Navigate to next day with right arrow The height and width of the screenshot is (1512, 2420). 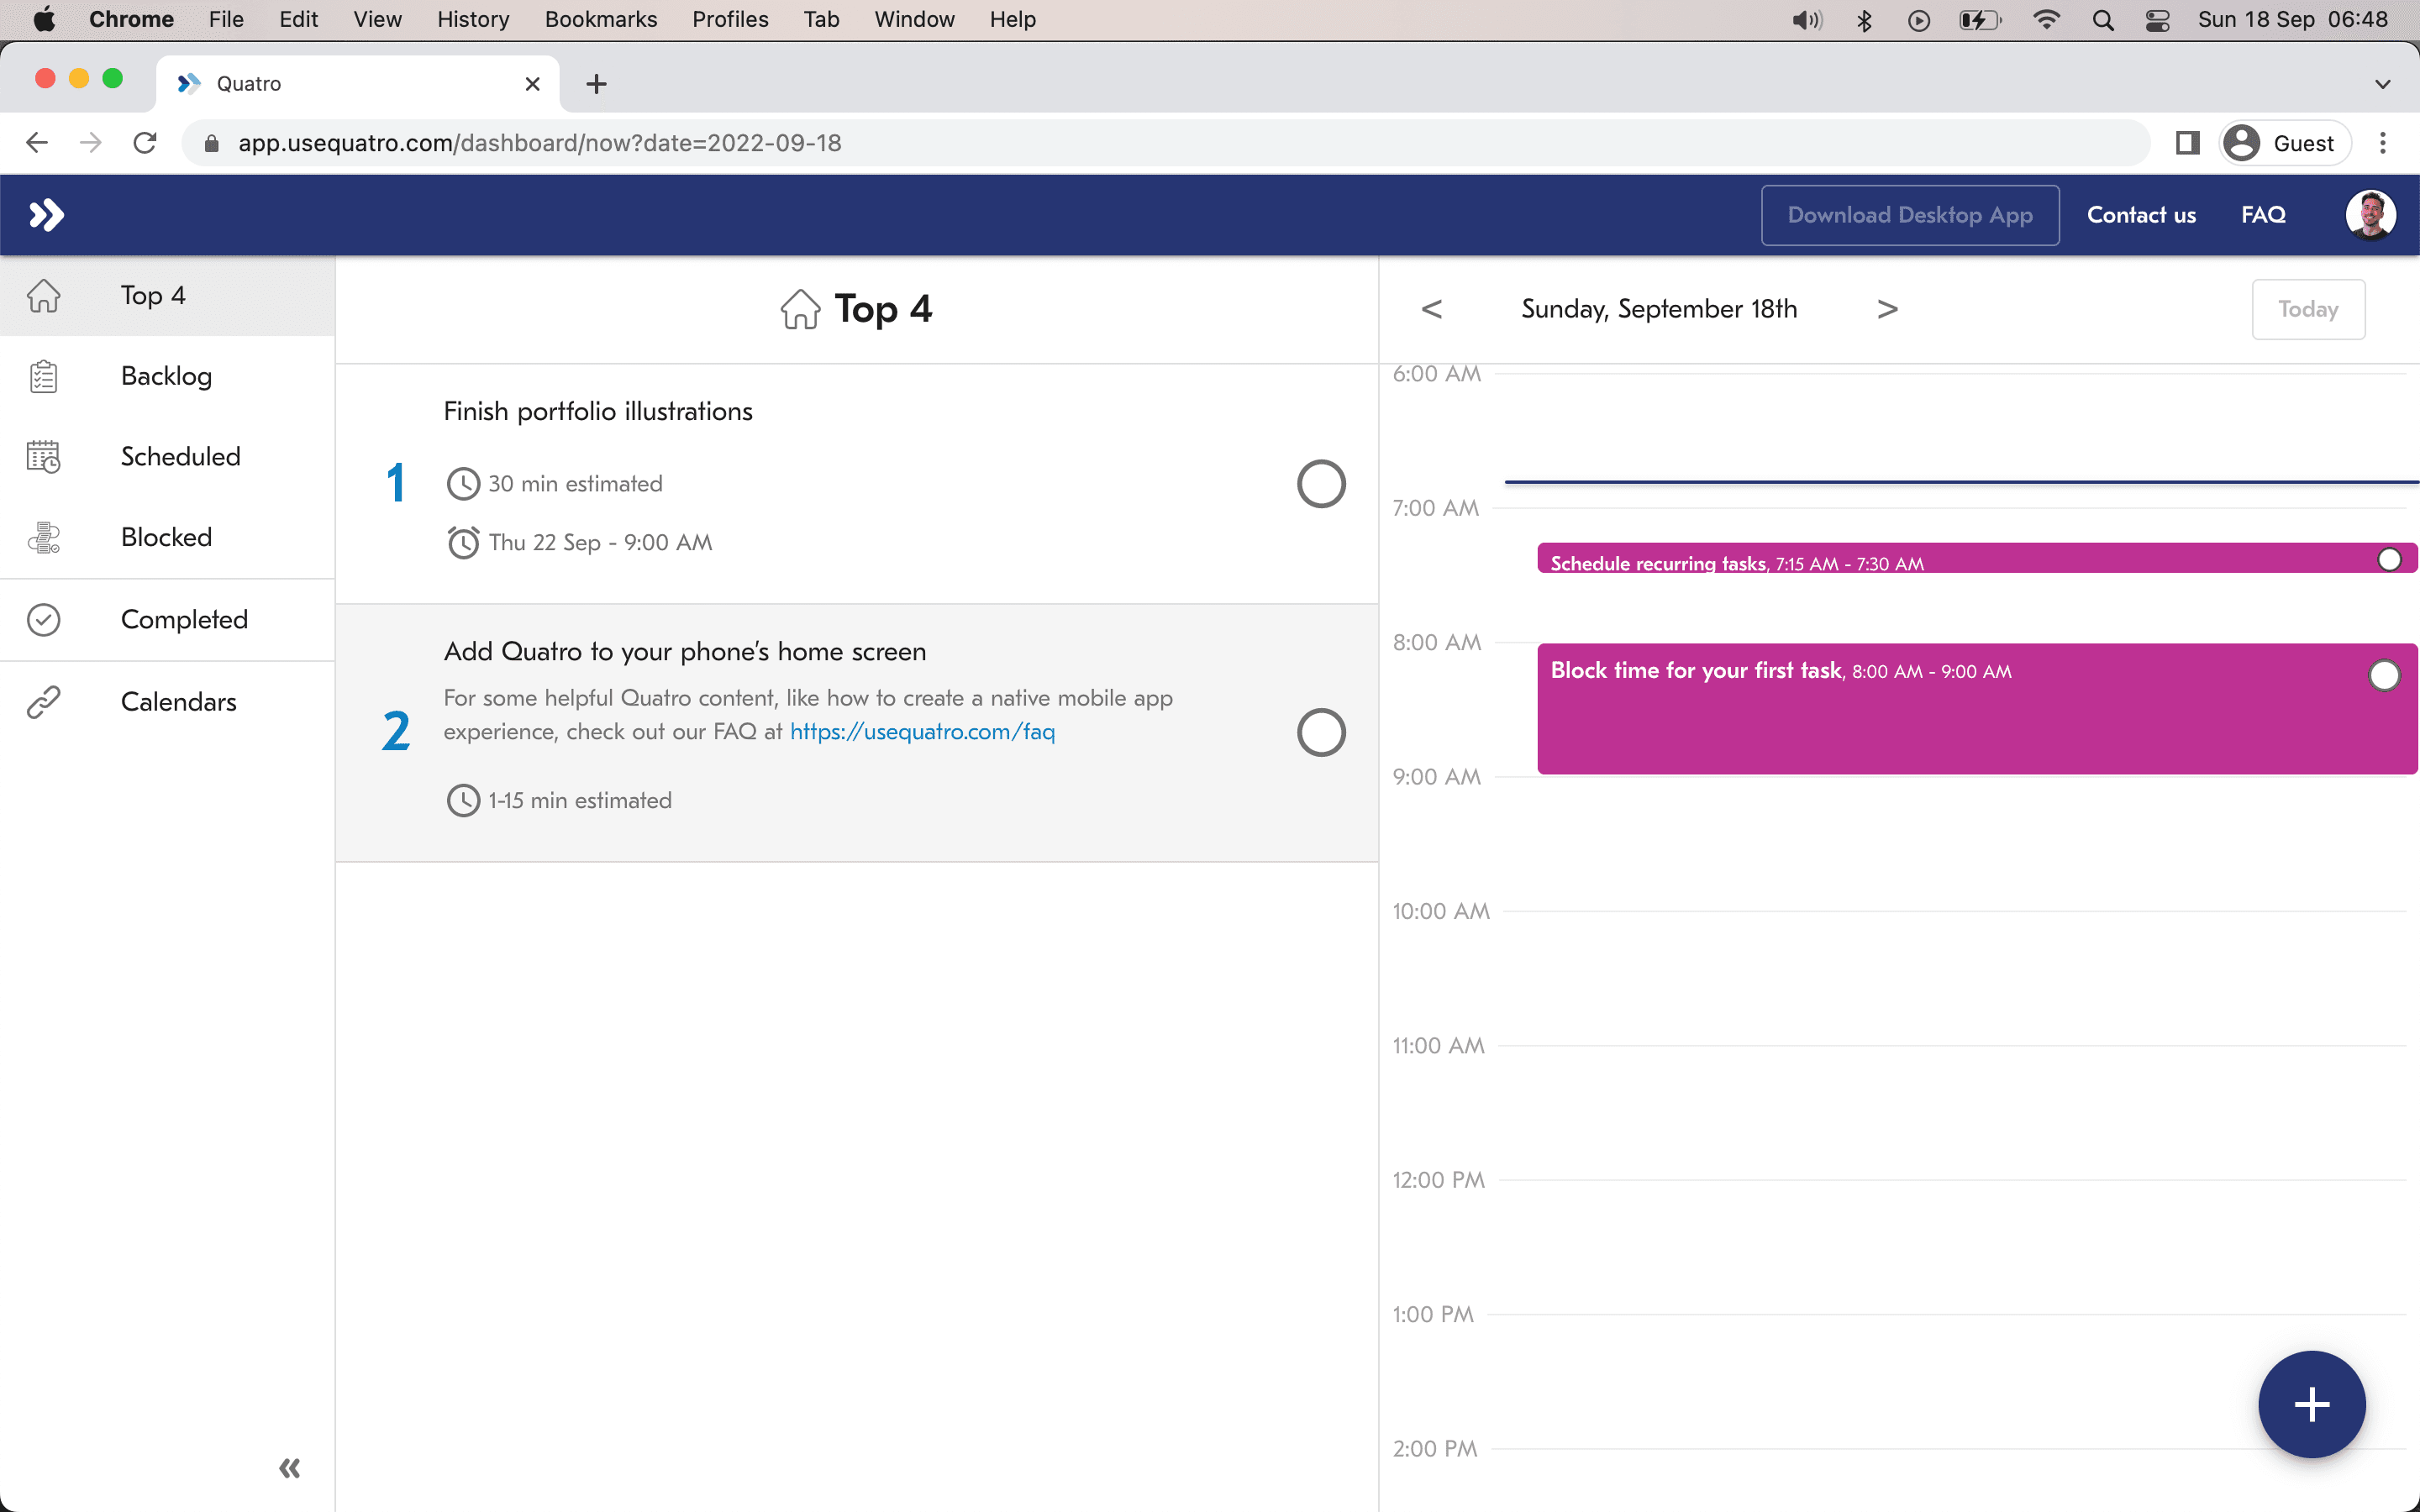tap(1887, 308)
